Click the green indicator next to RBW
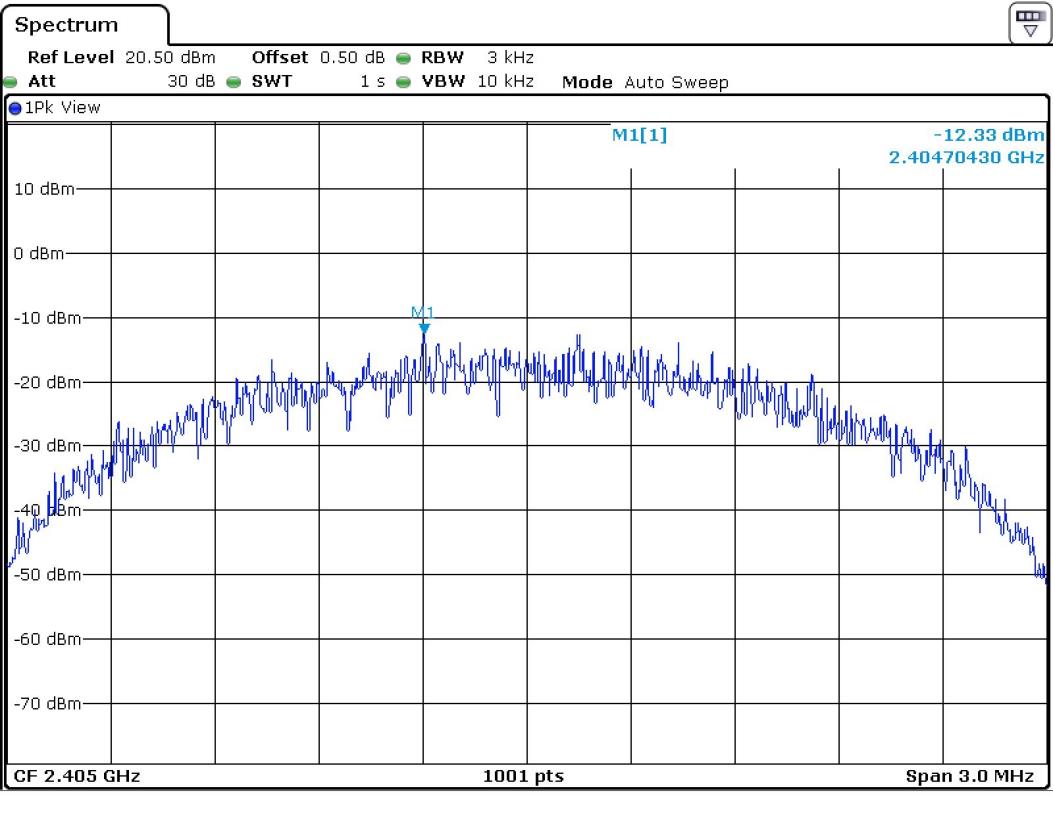Screen dimensions: 1053x820 click(403, 58)
